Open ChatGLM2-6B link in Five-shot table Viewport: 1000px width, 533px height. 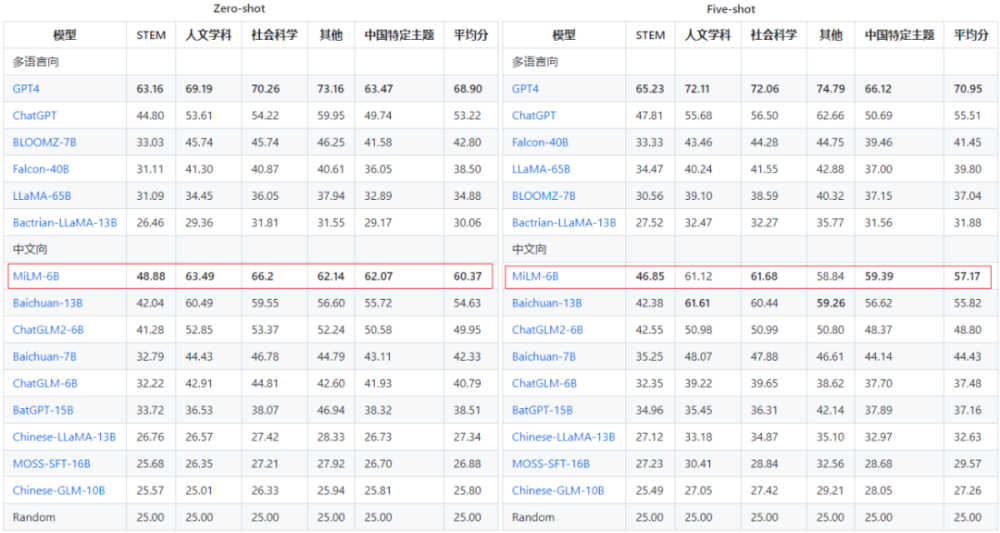pyautogui.click(x=548, y=330)
